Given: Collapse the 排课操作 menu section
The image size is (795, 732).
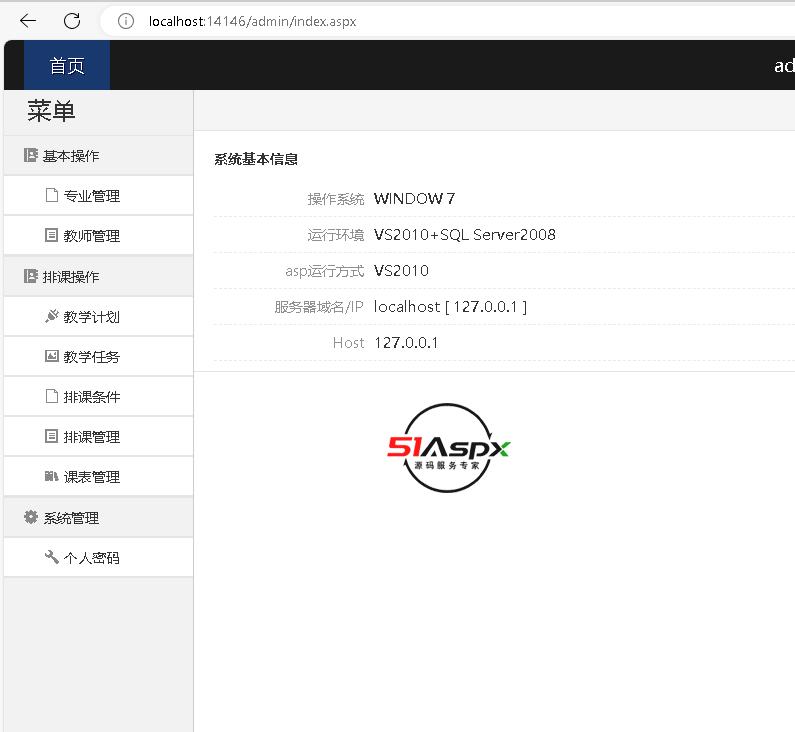Looking at the screenshot, I should 98,277.
